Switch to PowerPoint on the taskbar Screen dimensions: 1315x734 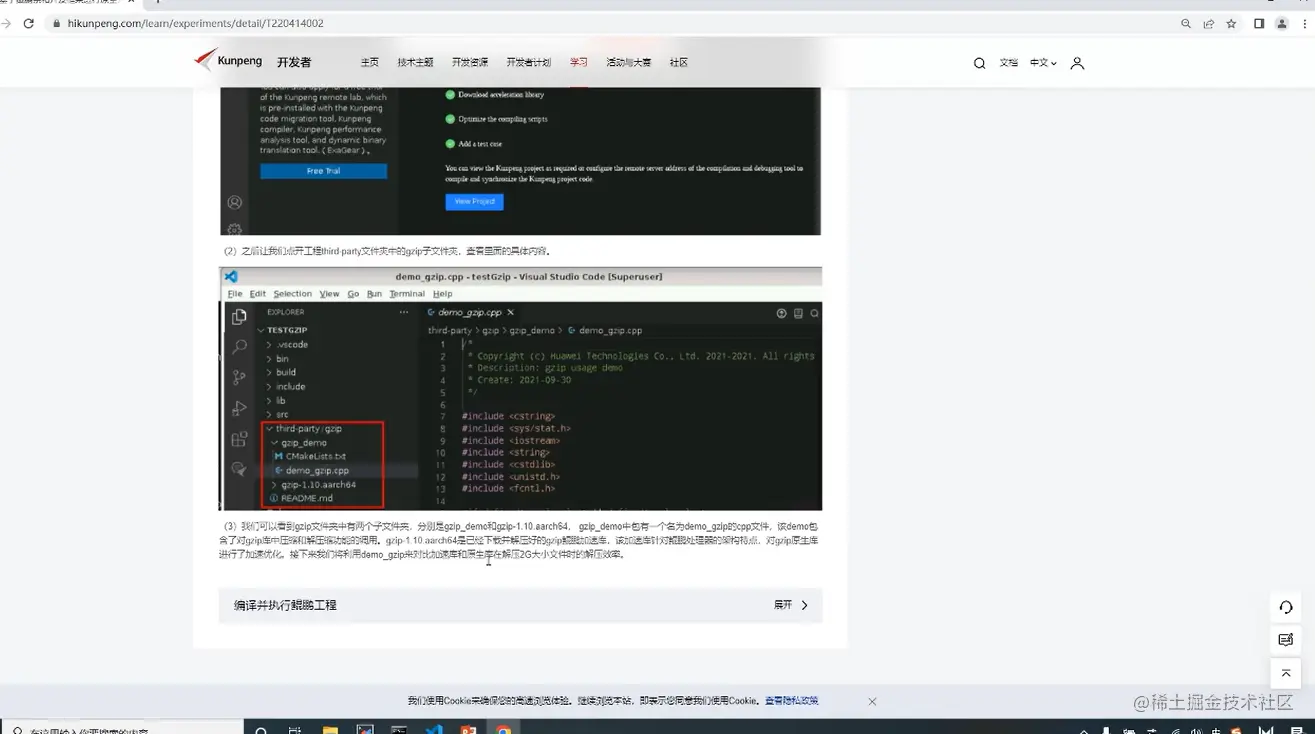pyautogui.click(x=468, y=729)
